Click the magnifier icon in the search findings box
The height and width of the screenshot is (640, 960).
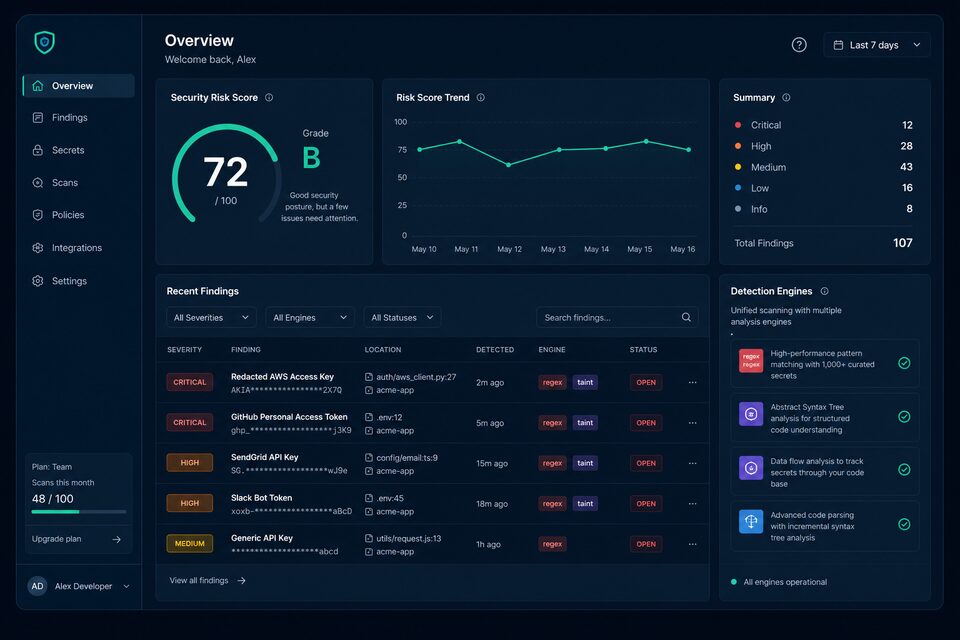pos(686,317)
